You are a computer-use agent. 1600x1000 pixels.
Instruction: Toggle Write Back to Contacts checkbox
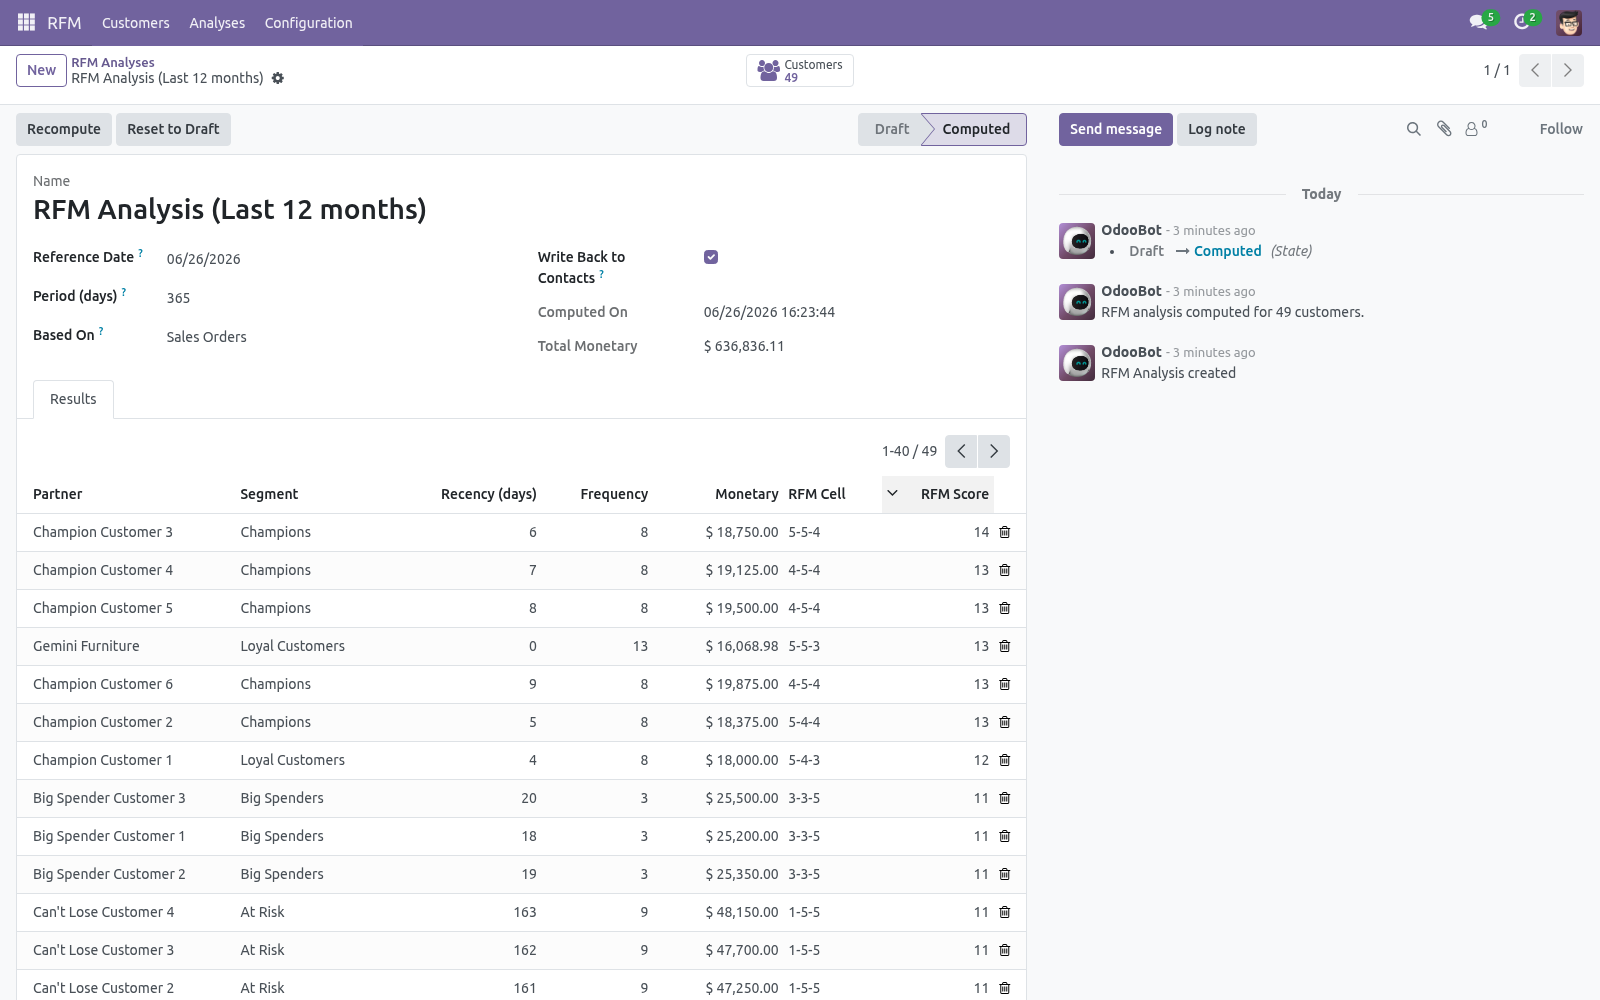pos(711,257)
